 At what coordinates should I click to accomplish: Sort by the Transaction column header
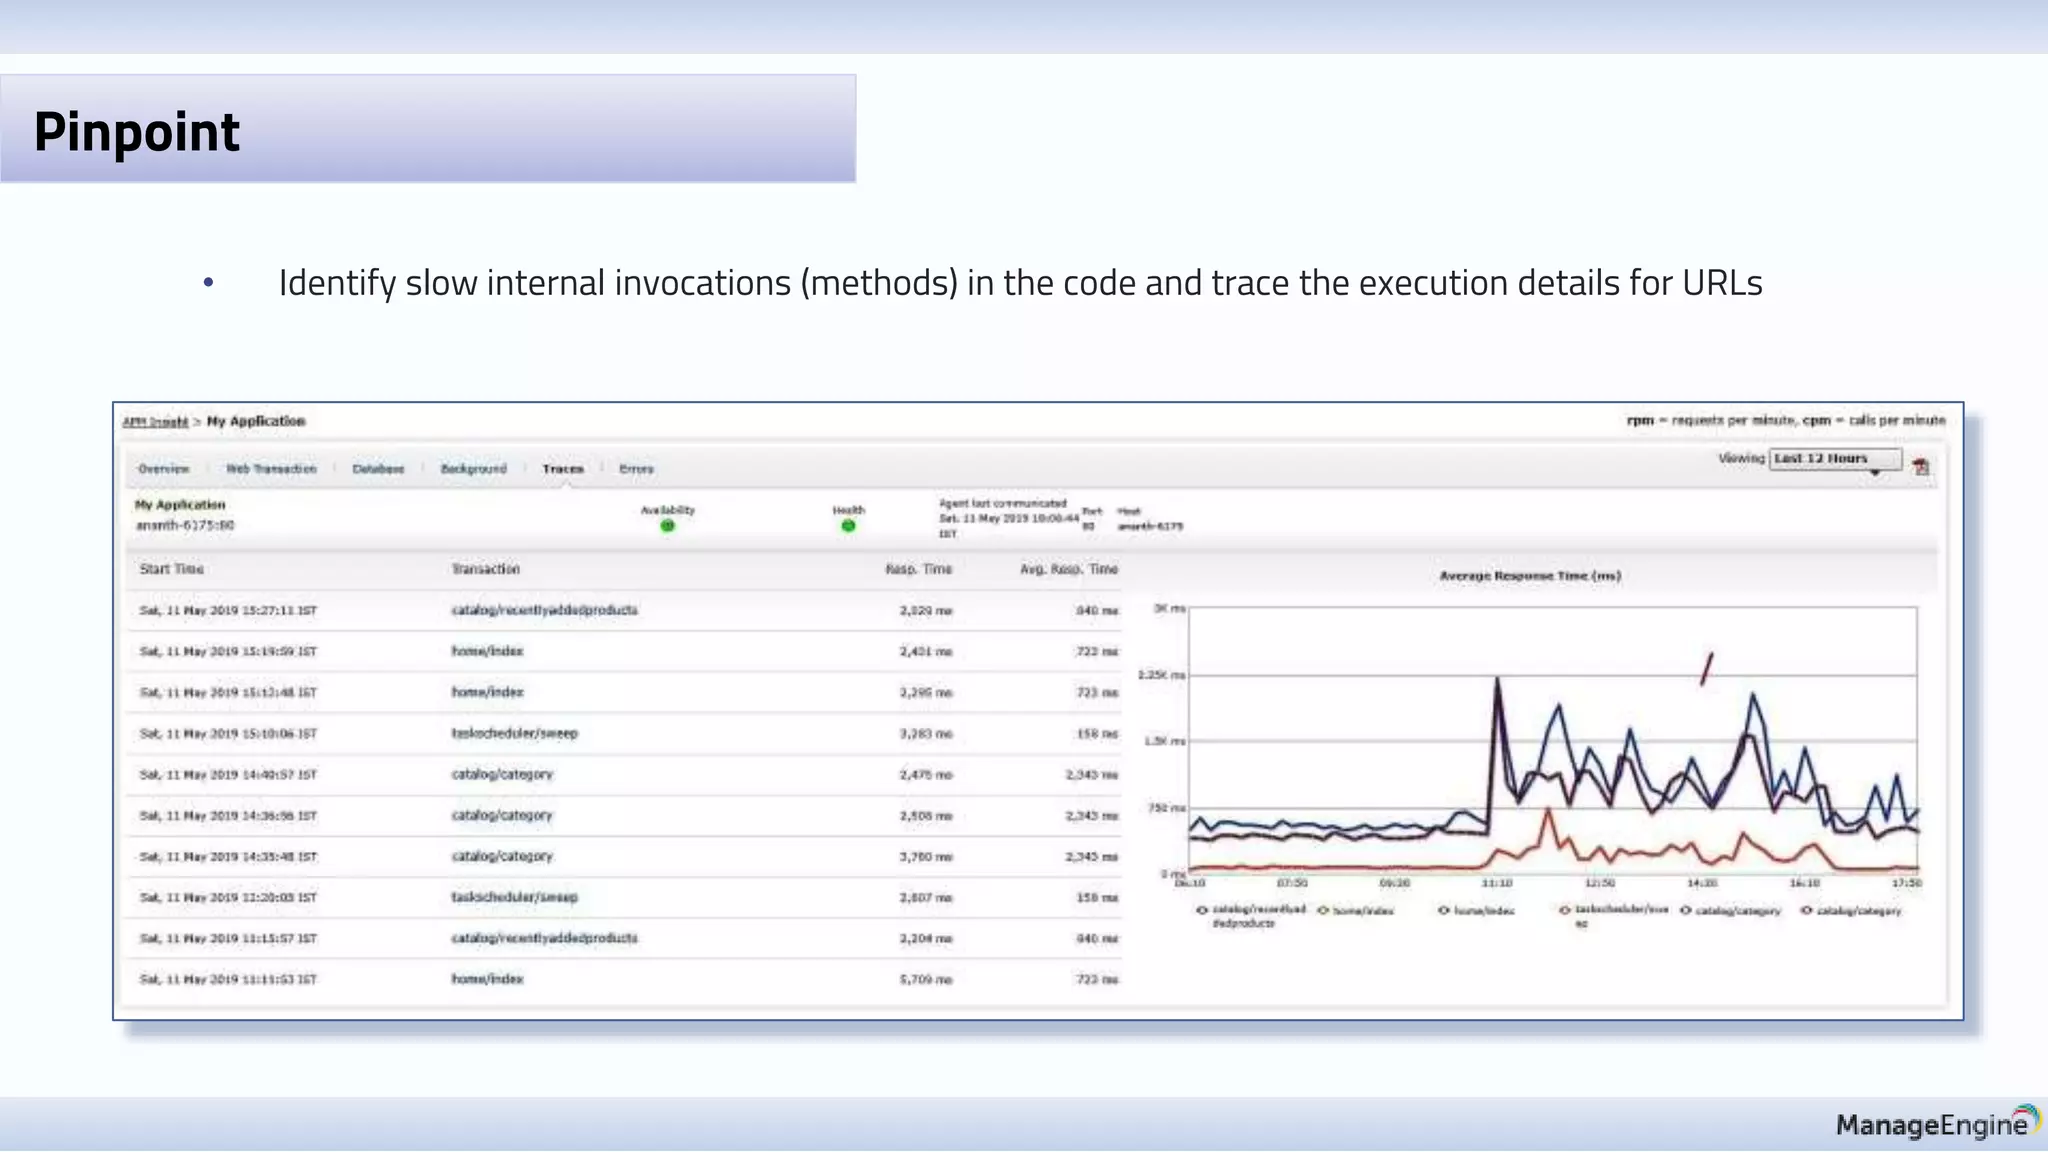pyautogui.click(x=486, y=569)
